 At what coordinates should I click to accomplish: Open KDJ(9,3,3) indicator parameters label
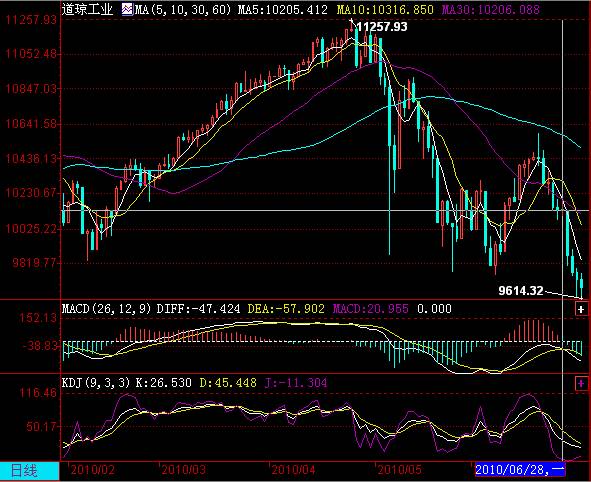(x=96, y=383)
